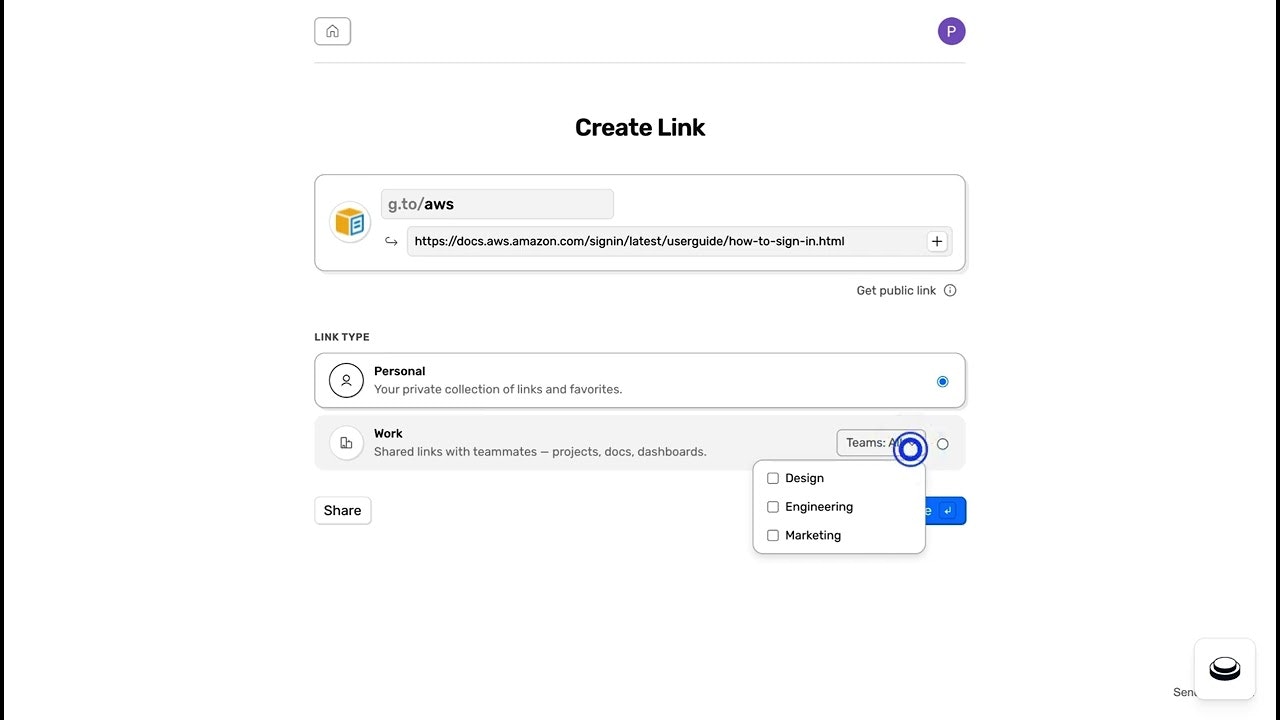Click the redirect arrow icon before the URL field
Viewport: 1280px width, 720px height.
pos(391,241)
